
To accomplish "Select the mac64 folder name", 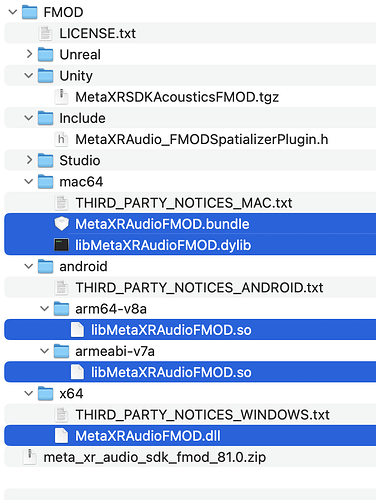I will (x=81, y=182).
